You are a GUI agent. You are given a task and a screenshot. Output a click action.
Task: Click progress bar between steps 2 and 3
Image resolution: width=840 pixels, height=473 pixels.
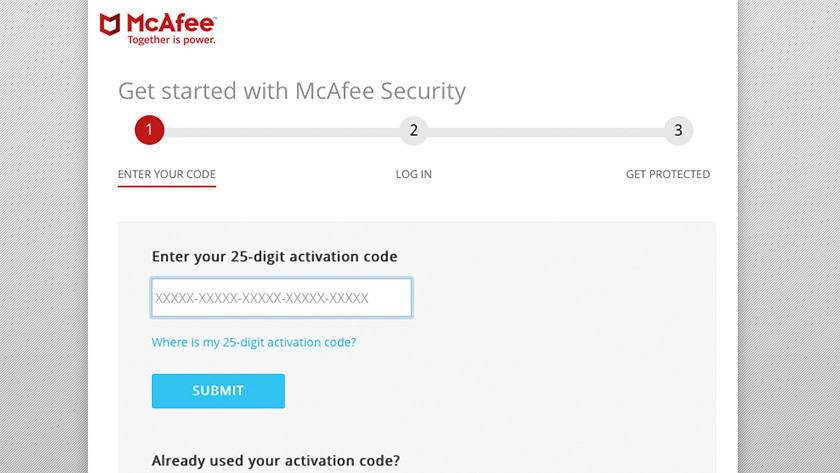tap(545, 131)
